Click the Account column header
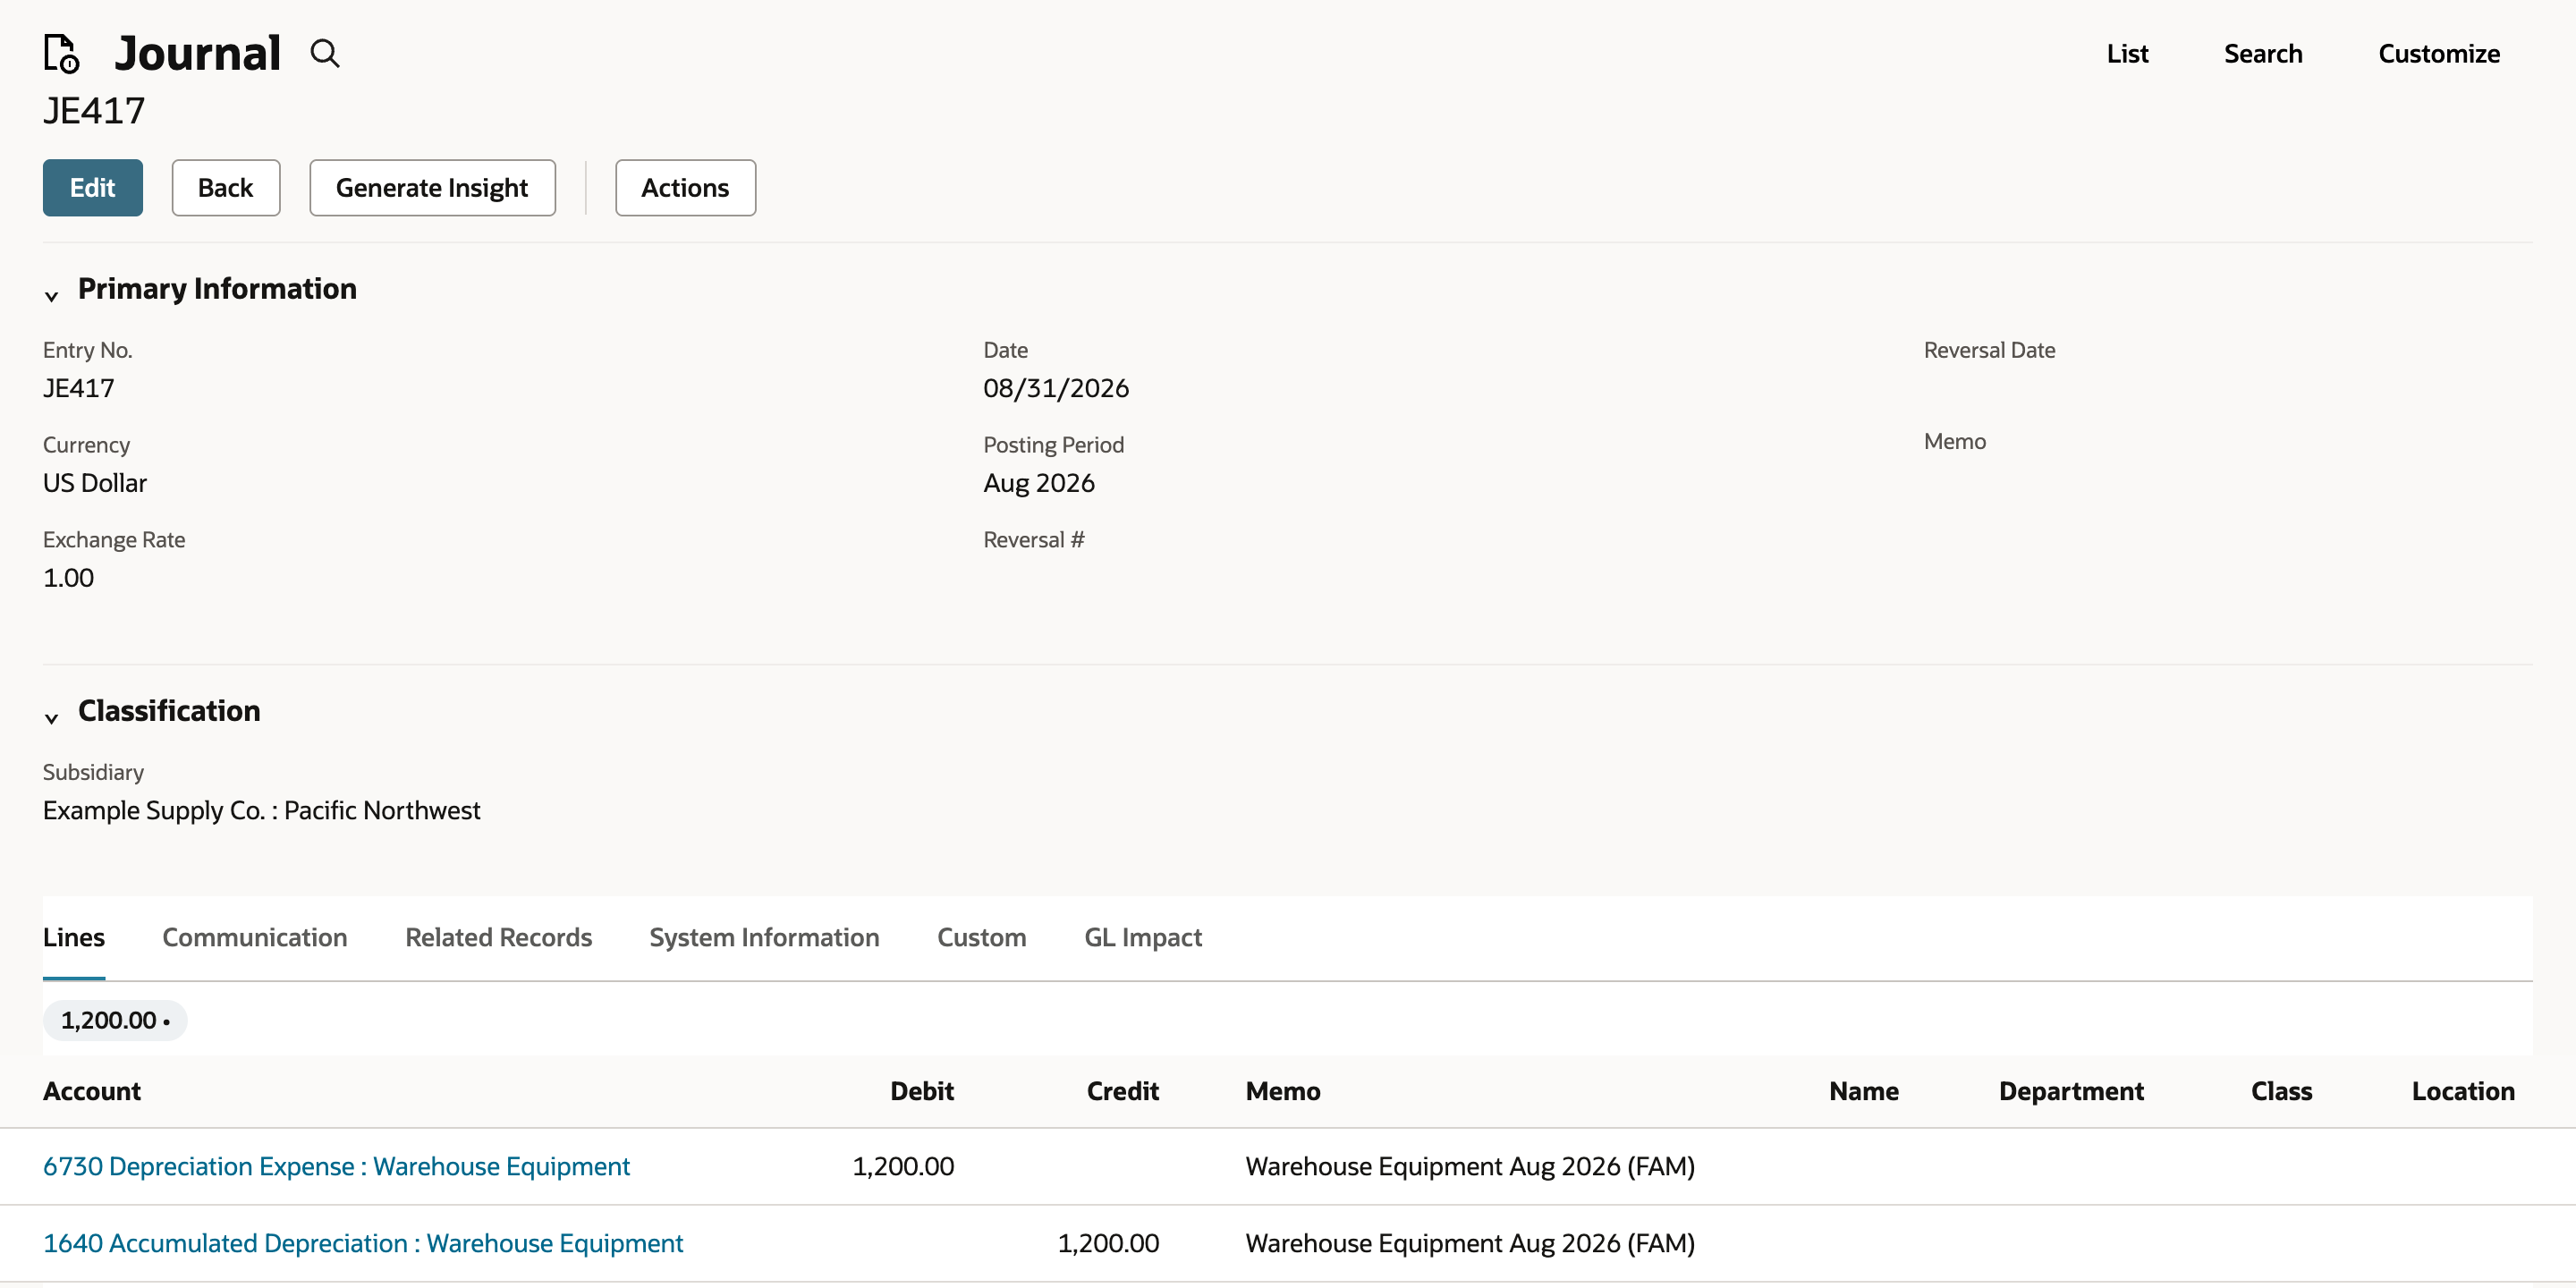The image size is (2576, 1288). pyautogui.click(x=92, y=1091)
